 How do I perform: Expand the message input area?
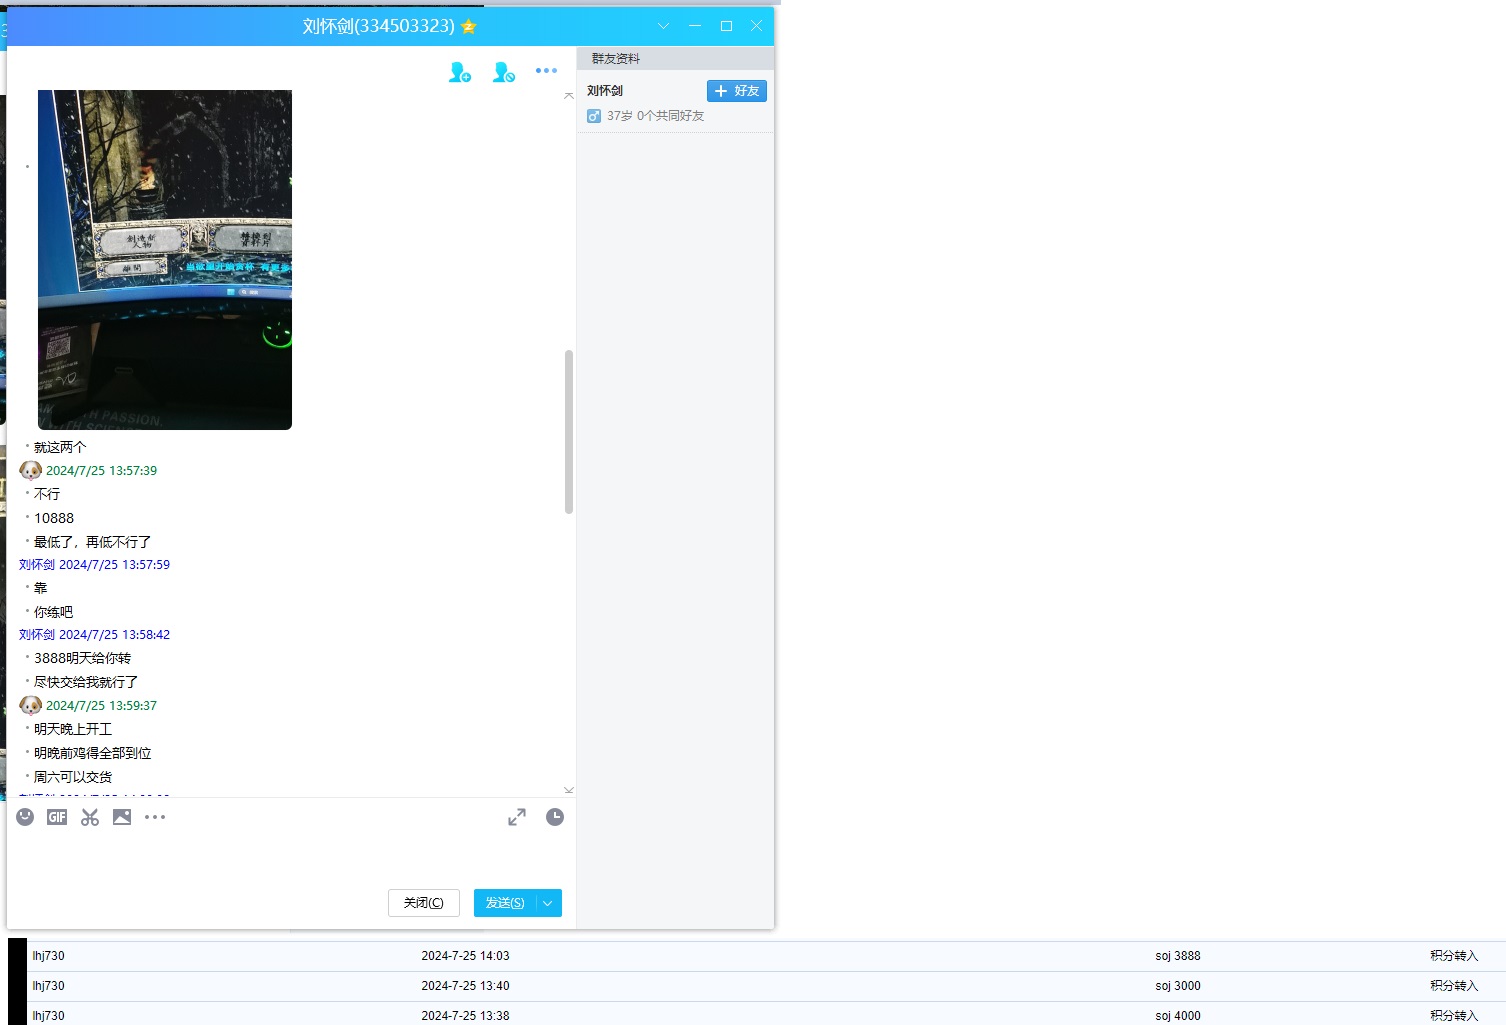tap(517, 817)
